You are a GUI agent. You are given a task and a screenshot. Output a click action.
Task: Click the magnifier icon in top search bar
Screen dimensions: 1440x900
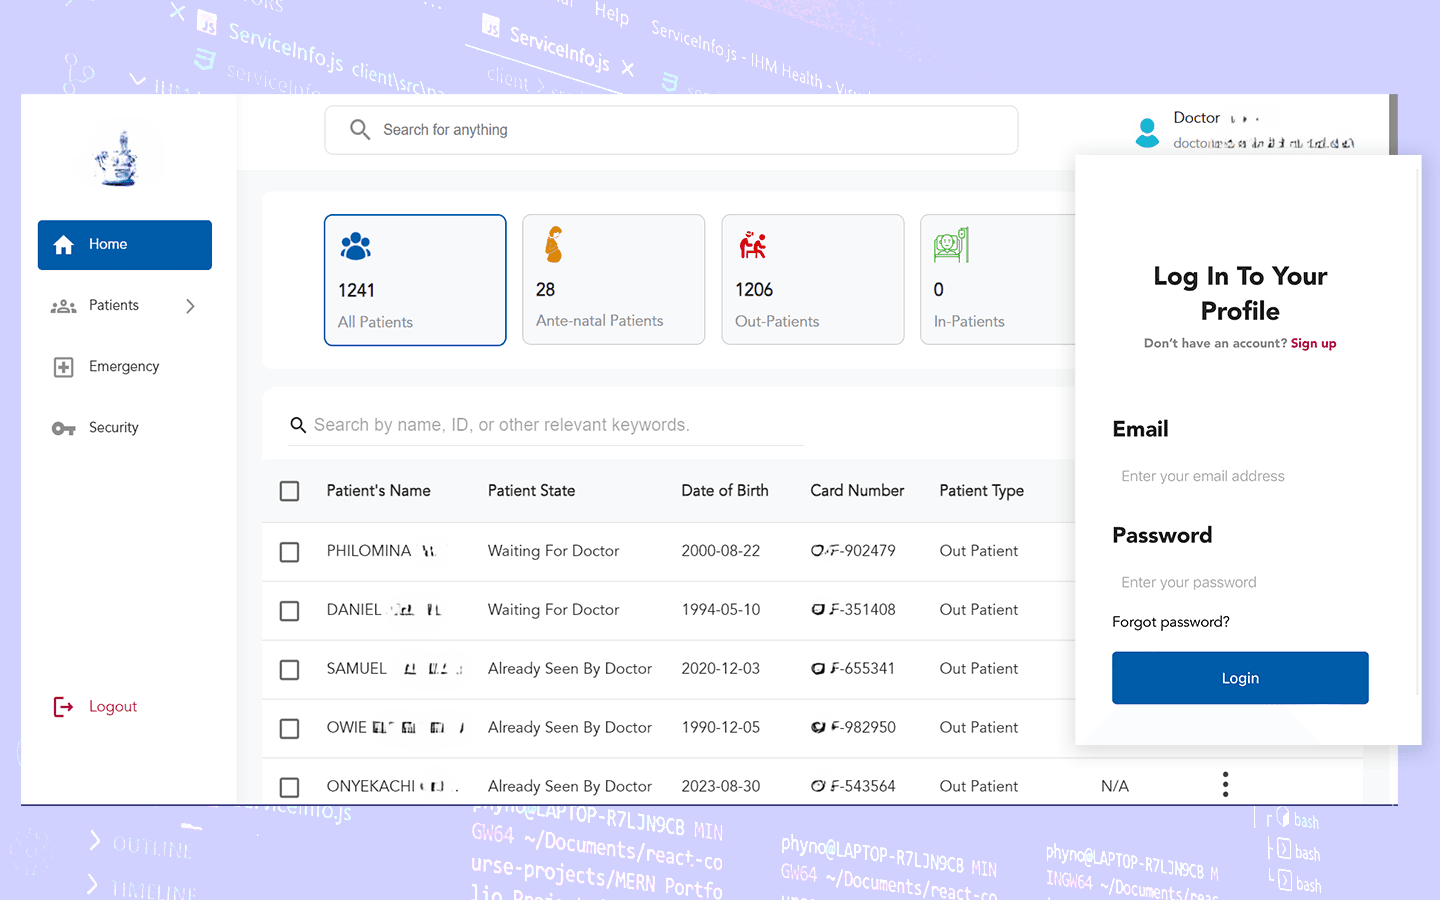tap(360, 129)
